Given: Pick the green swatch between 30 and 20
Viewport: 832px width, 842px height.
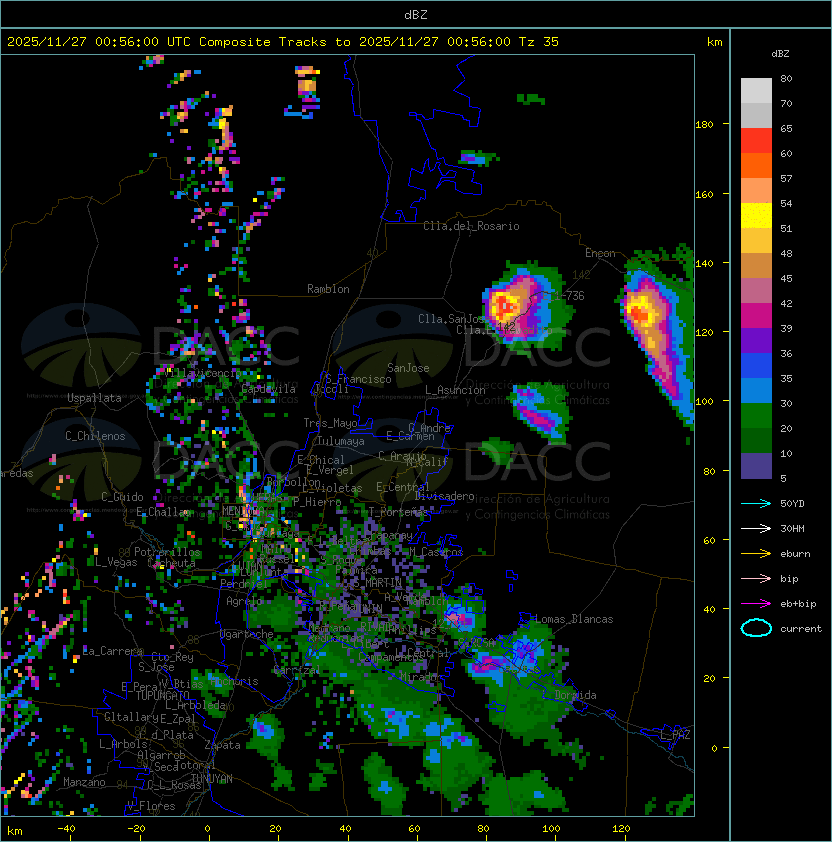Looking at the screenshot, I should point(756,416).
